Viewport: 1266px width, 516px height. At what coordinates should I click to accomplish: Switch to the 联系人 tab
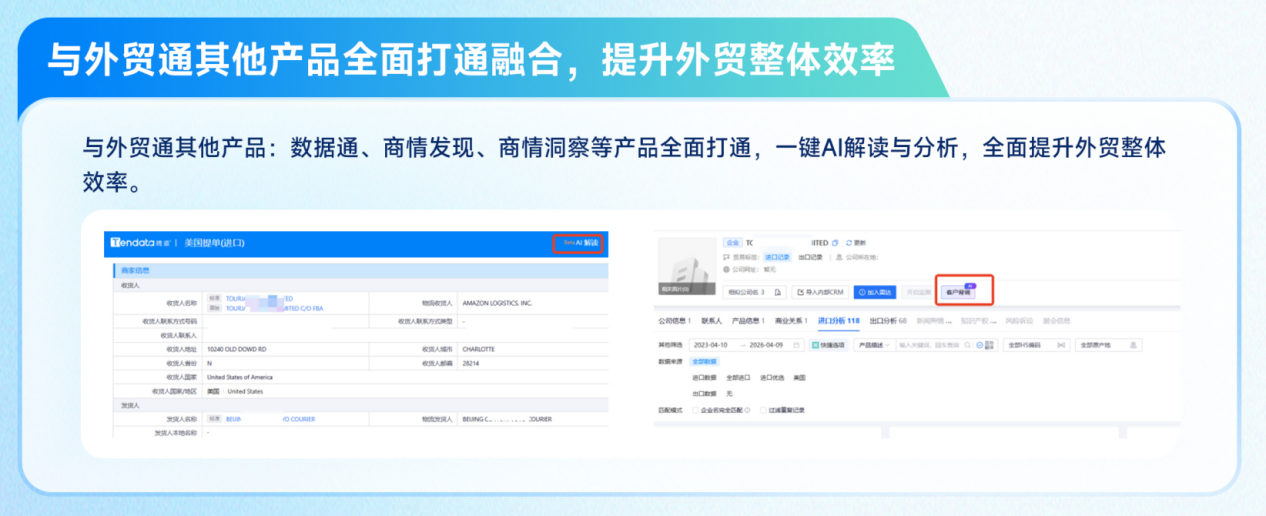pyautogui.click(x=711, y=321)
